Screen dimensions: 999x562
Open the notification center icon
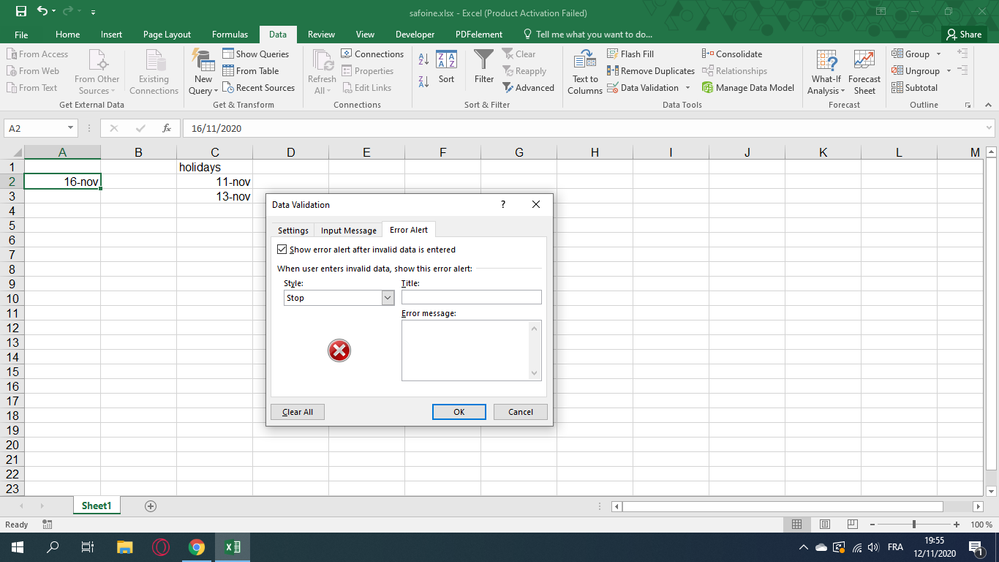(975, 547)
